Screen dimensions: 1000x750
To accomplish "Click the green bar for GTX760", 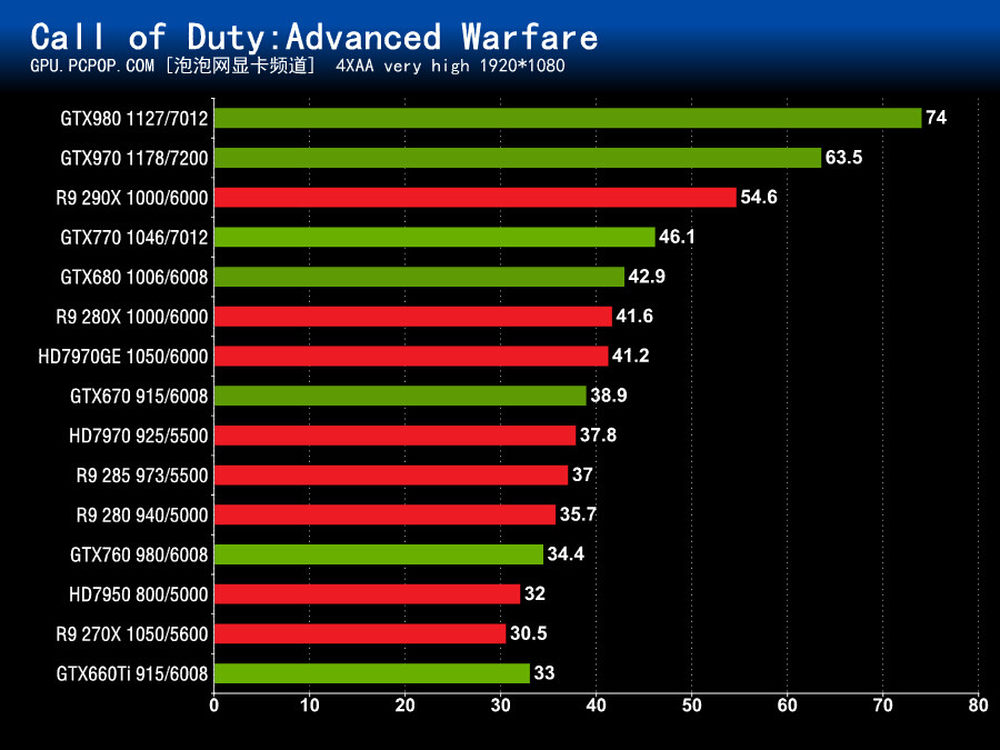I will coord(379,554).
